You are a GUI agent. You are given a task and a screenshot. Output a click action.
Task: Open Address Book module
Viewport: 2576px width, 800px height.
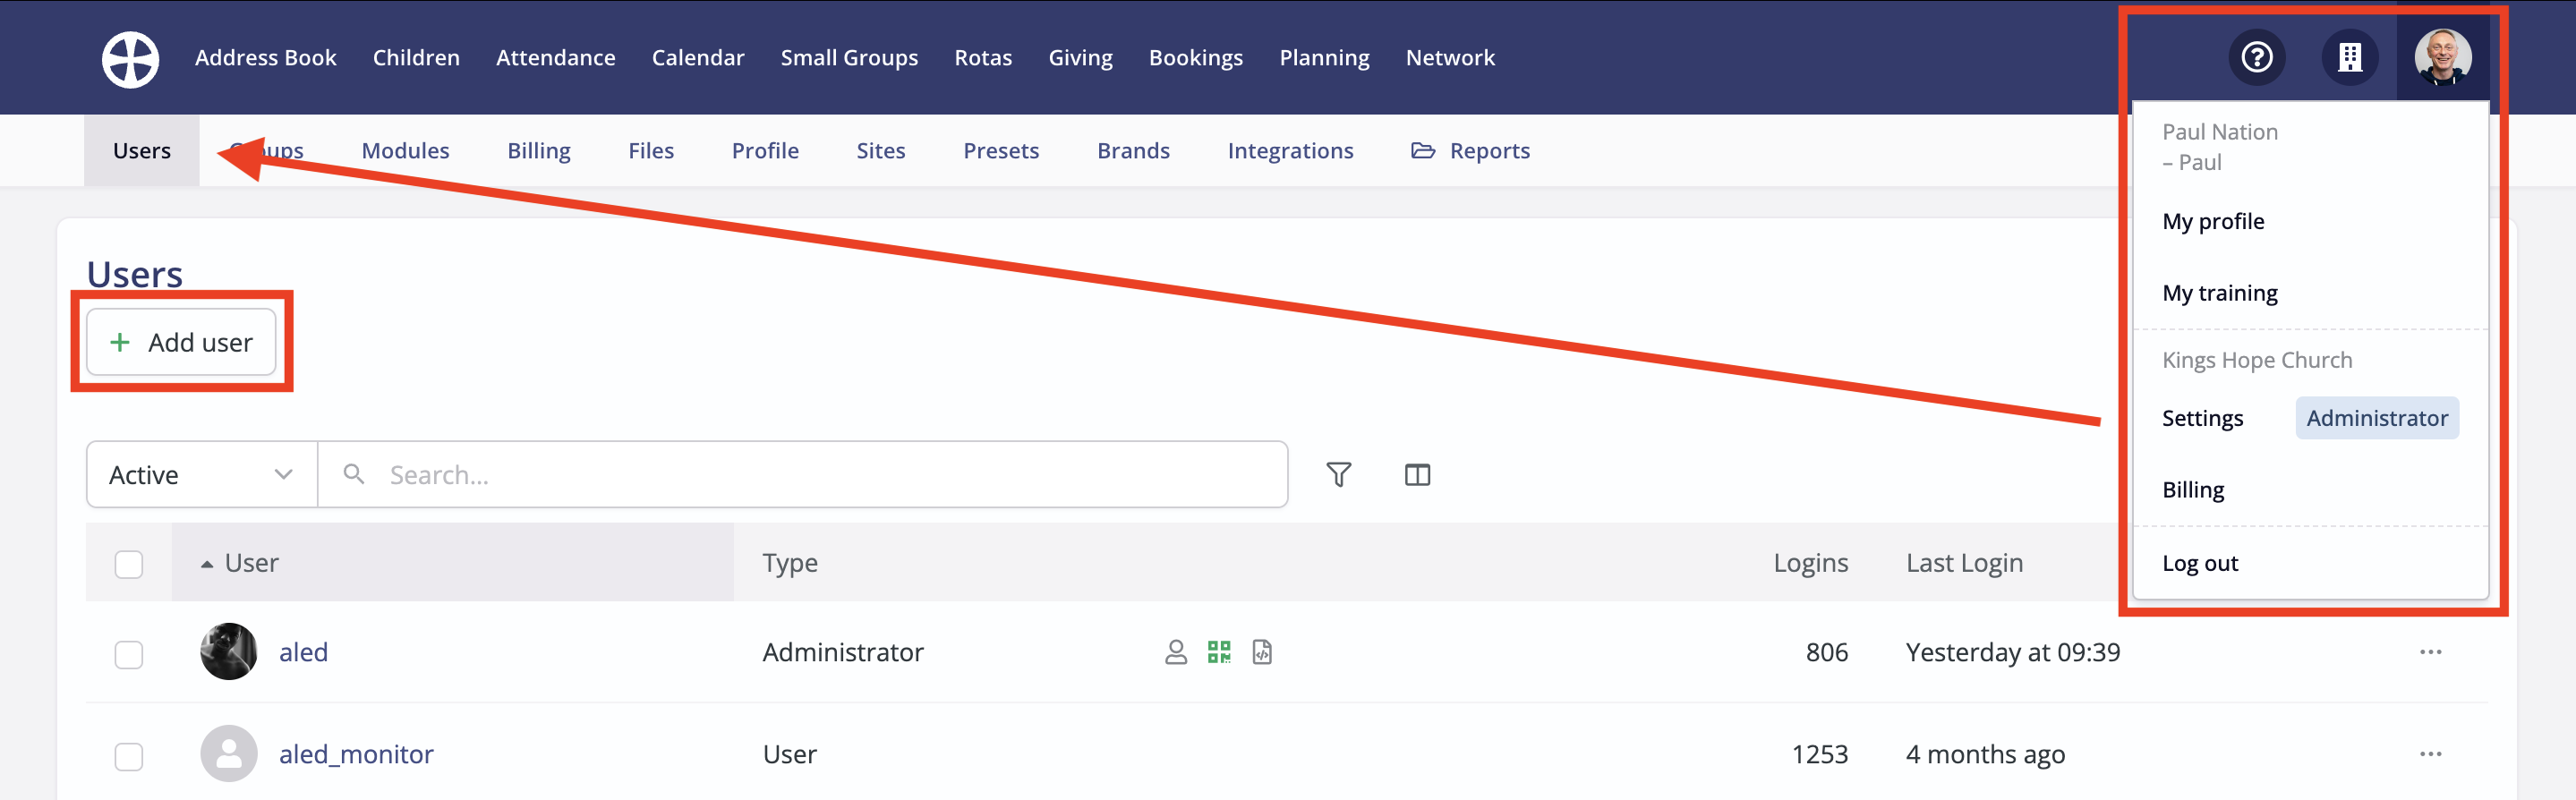coord(265,58)
